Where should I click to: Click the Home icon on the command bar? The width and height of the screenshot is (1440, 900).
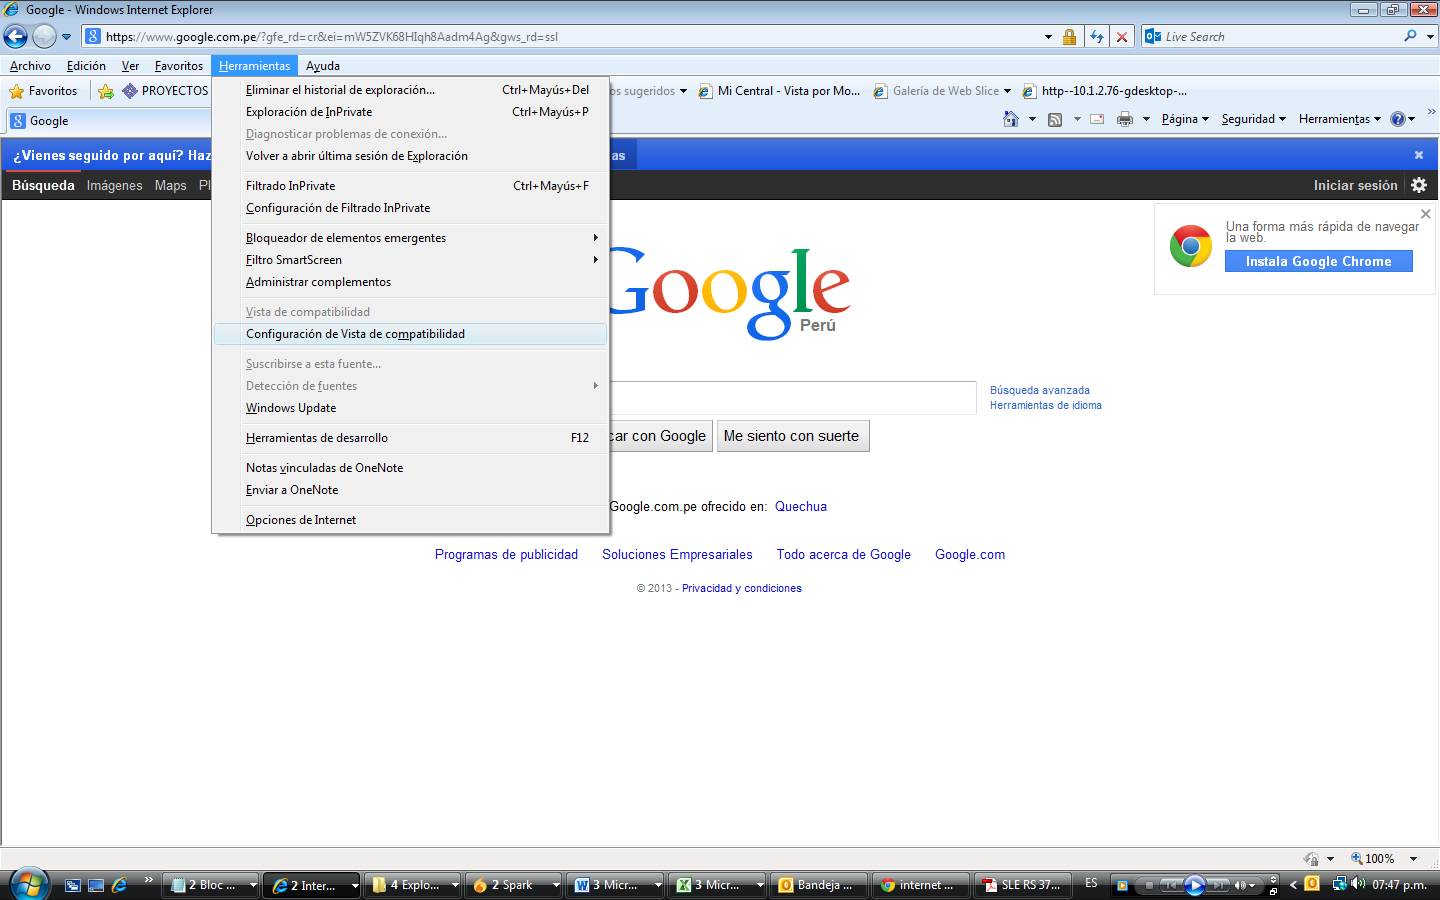(x=1012, y=118)
